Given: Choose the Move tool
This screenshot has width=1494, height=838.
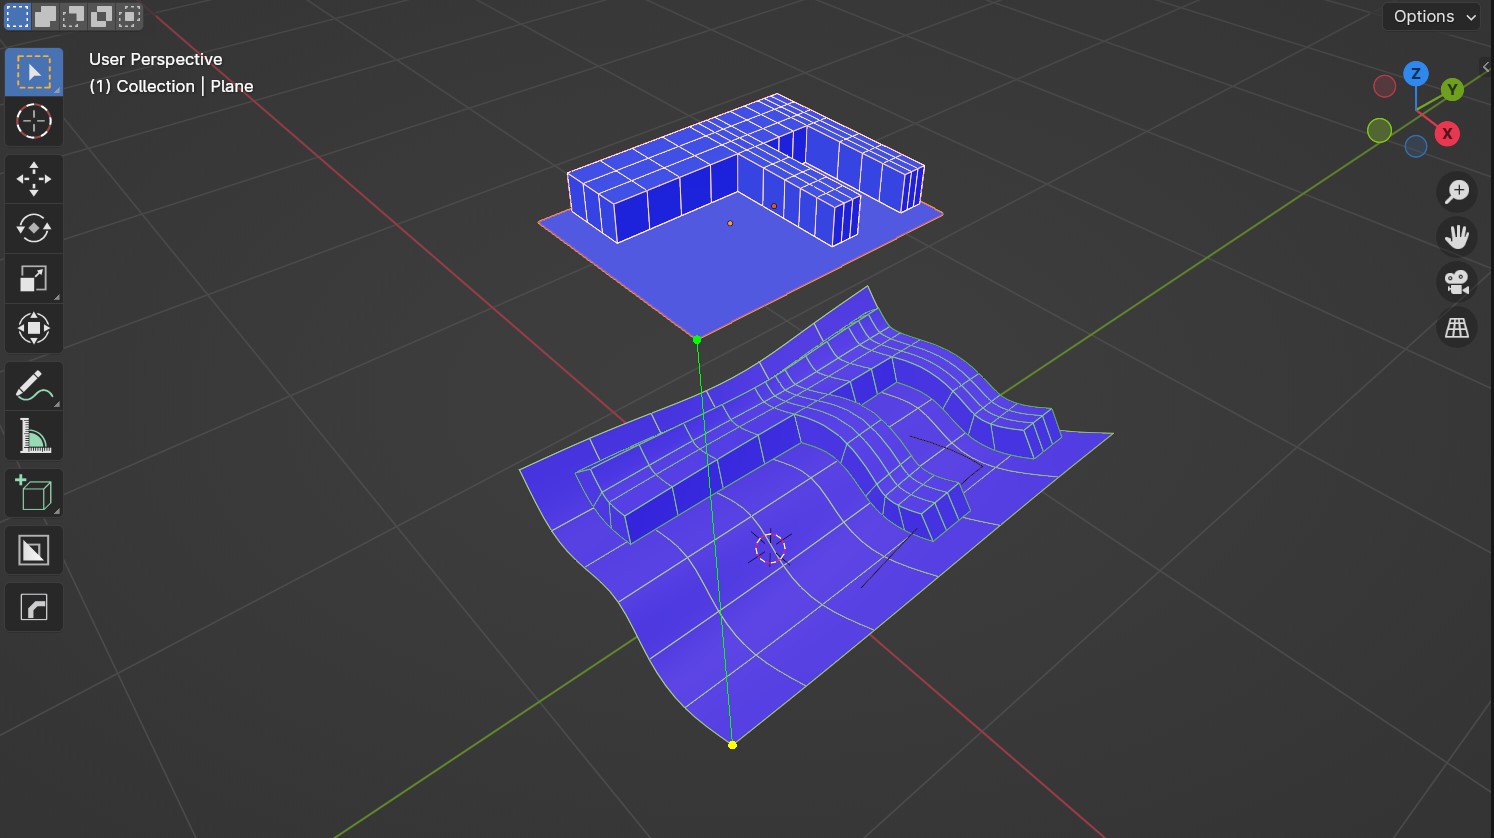Looking at the screenshot, I should (34, 179).
